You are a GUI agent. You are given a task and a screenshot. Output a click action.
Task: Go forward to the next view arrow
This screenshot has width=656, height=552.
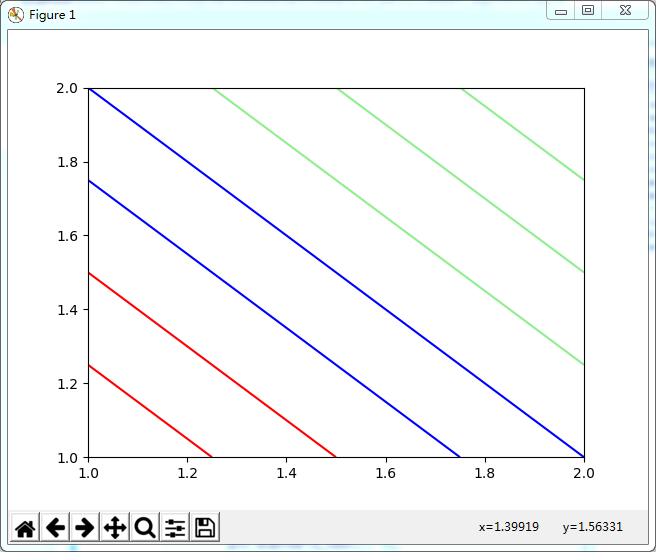85,527
